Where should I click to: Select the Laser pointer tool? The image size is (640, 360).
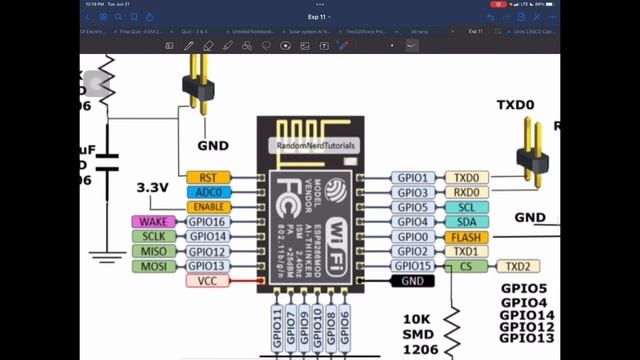[x=343, y=46]
